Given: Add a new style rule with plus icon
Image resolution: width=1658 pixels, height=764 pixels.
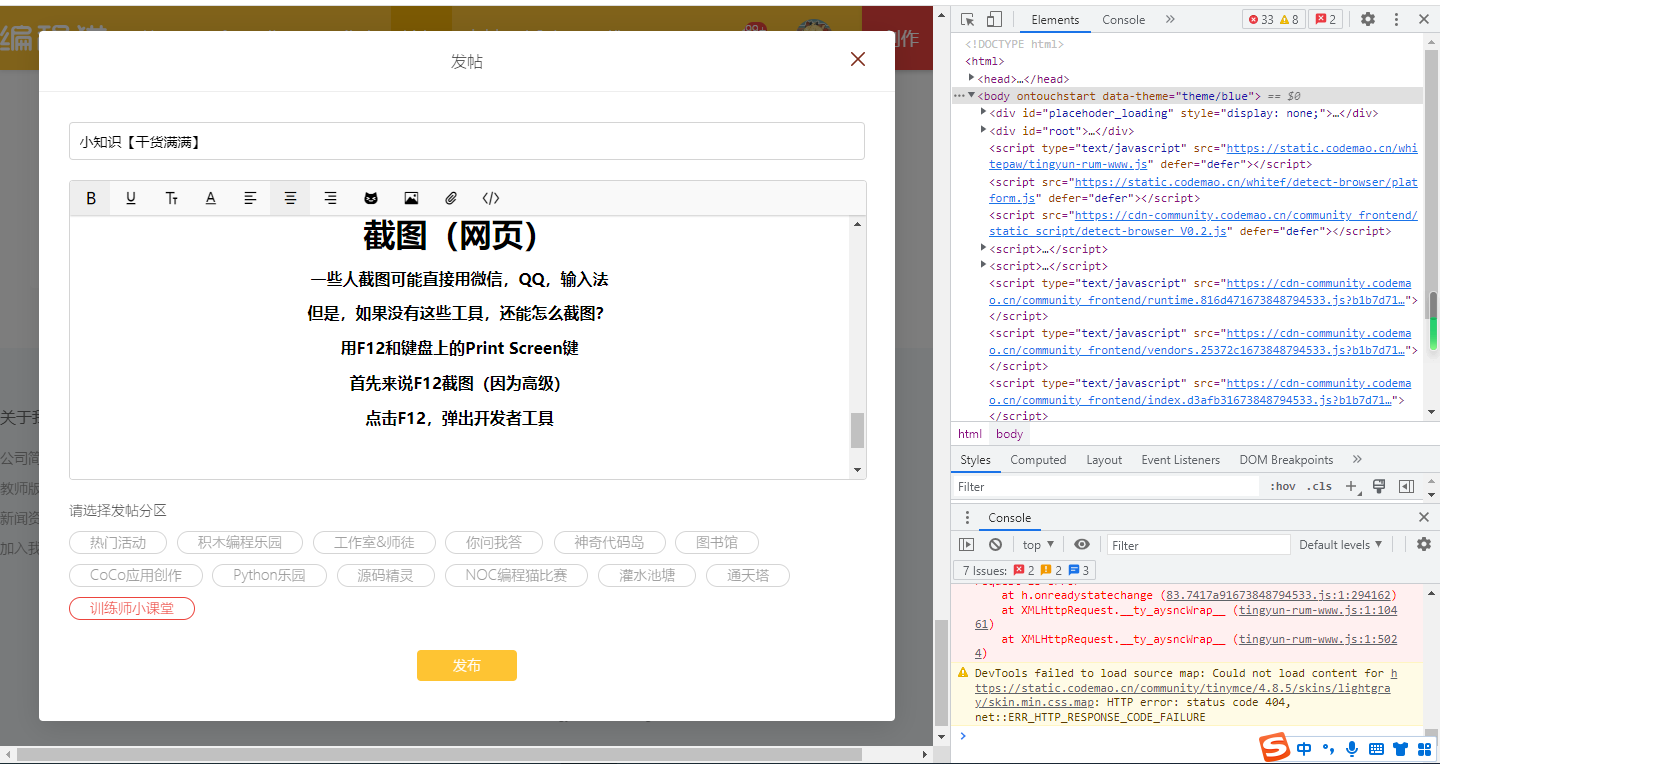Looking at the screenshot, I should (x=1351, y=487).
